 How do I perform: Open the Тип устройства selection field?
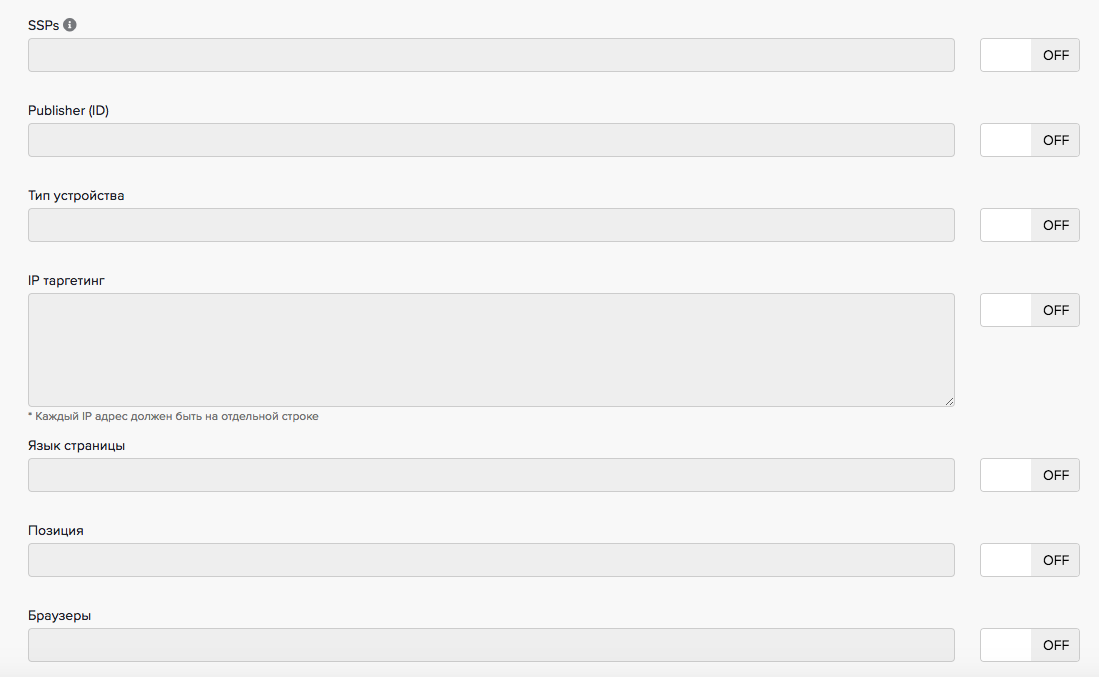click(491, 225)
